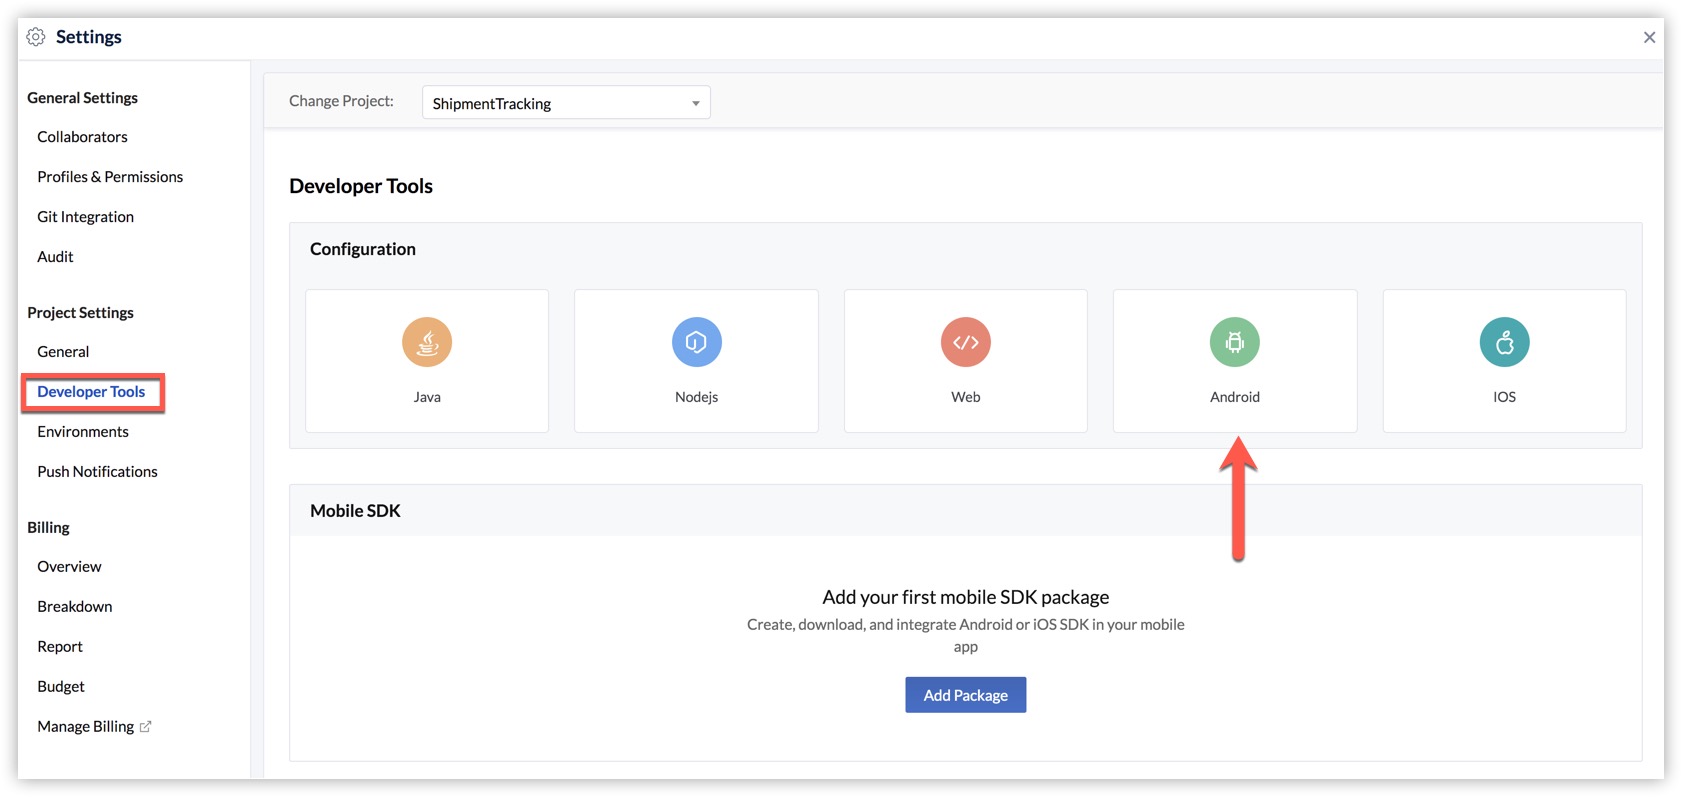Open the iOS configuration icon

tap(1504, 343)
